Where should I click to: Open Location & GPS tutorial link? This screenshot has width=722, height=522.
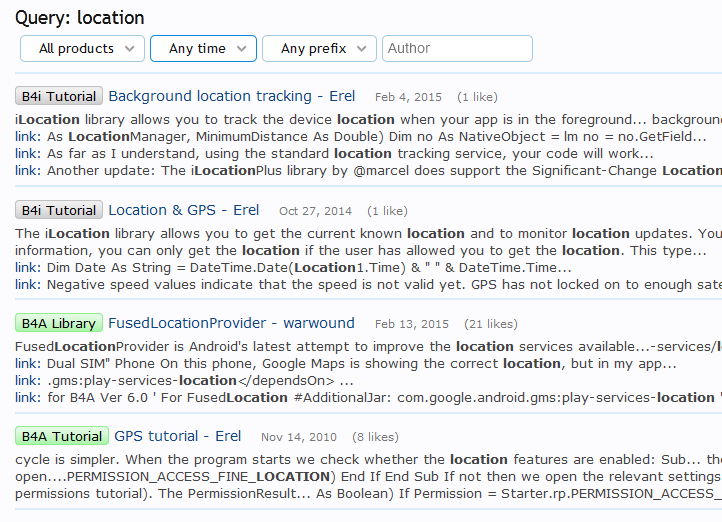click(x=183, y=210)
